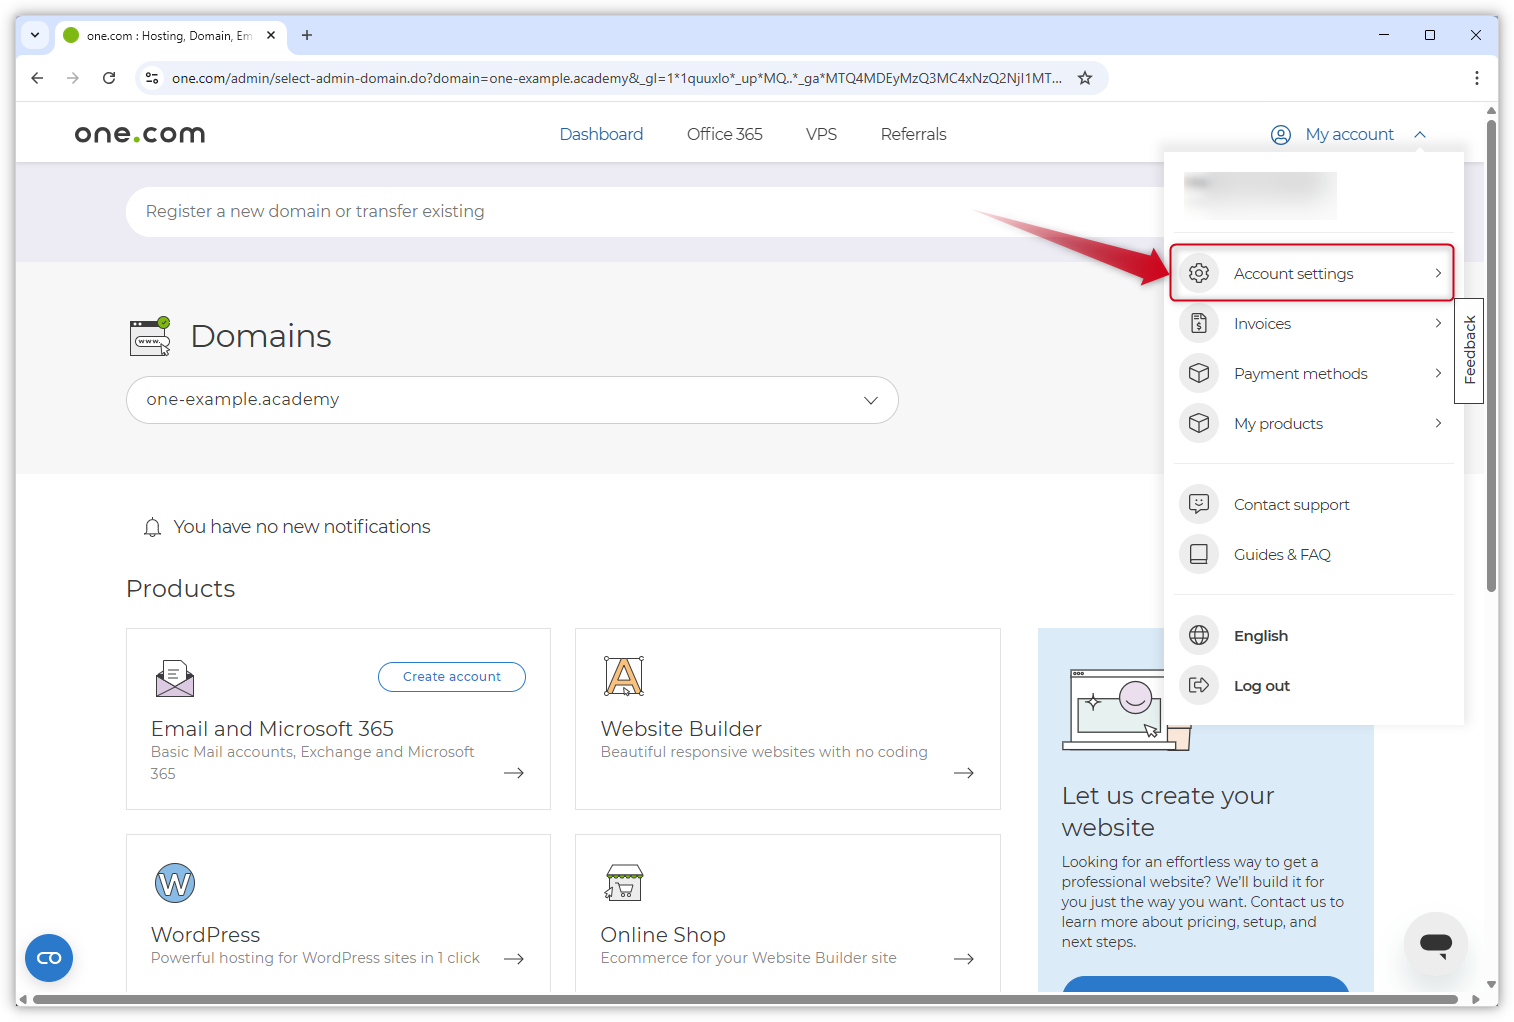Image resolution: width=1514 pixels, height=1022 pixels.
Task: Expand the Payment methods submenu arrow
Action: click(x=1438, y=373)
